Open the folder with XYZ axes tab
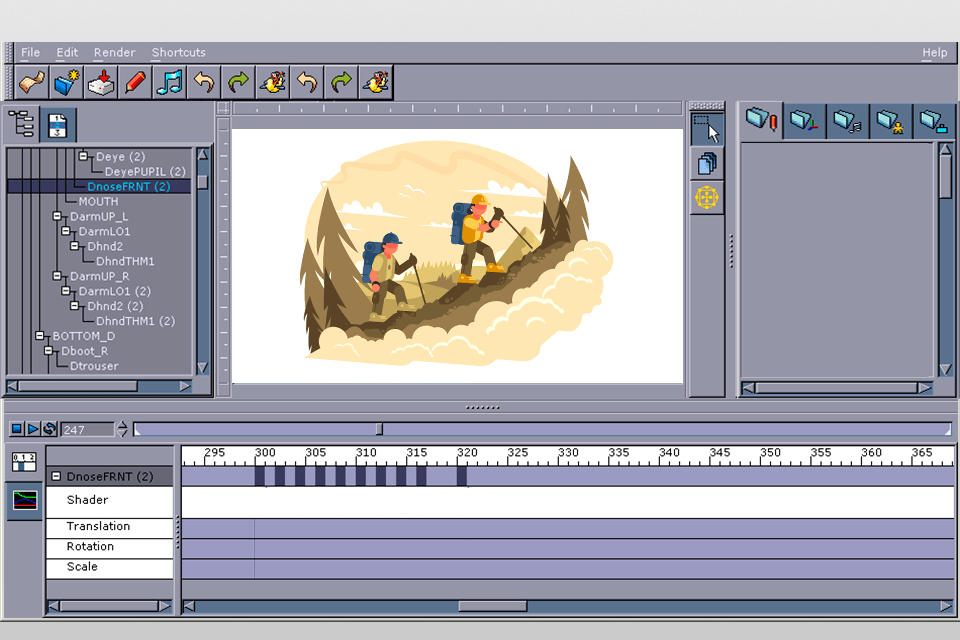 (804, 121)
